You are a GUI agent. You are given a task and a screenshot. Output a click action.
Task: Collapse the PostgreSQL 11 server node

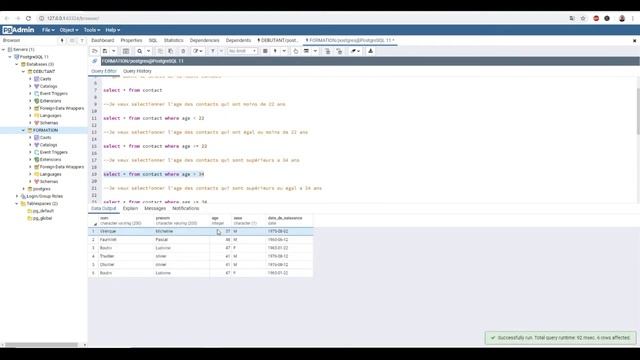click(x=10, y=57)
